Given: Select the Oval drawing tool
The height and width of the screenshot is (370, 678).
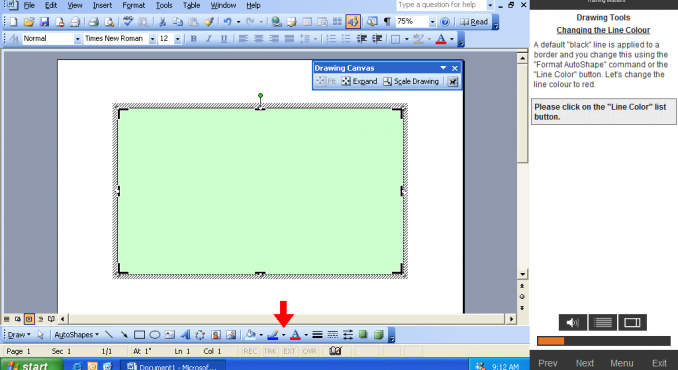Looking at the screenshot, I should [155, 335].
